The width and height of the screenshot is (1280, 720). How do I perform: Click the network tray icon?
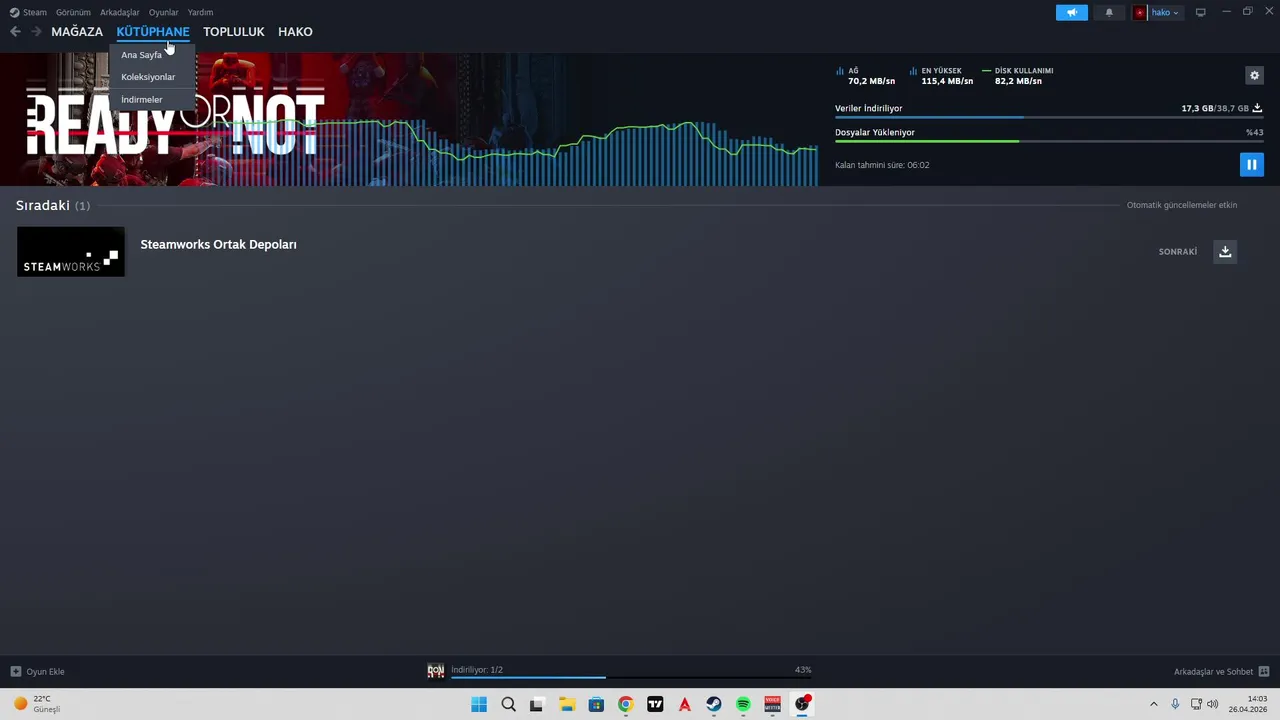pyautogui.click(x=1196, y=704)
